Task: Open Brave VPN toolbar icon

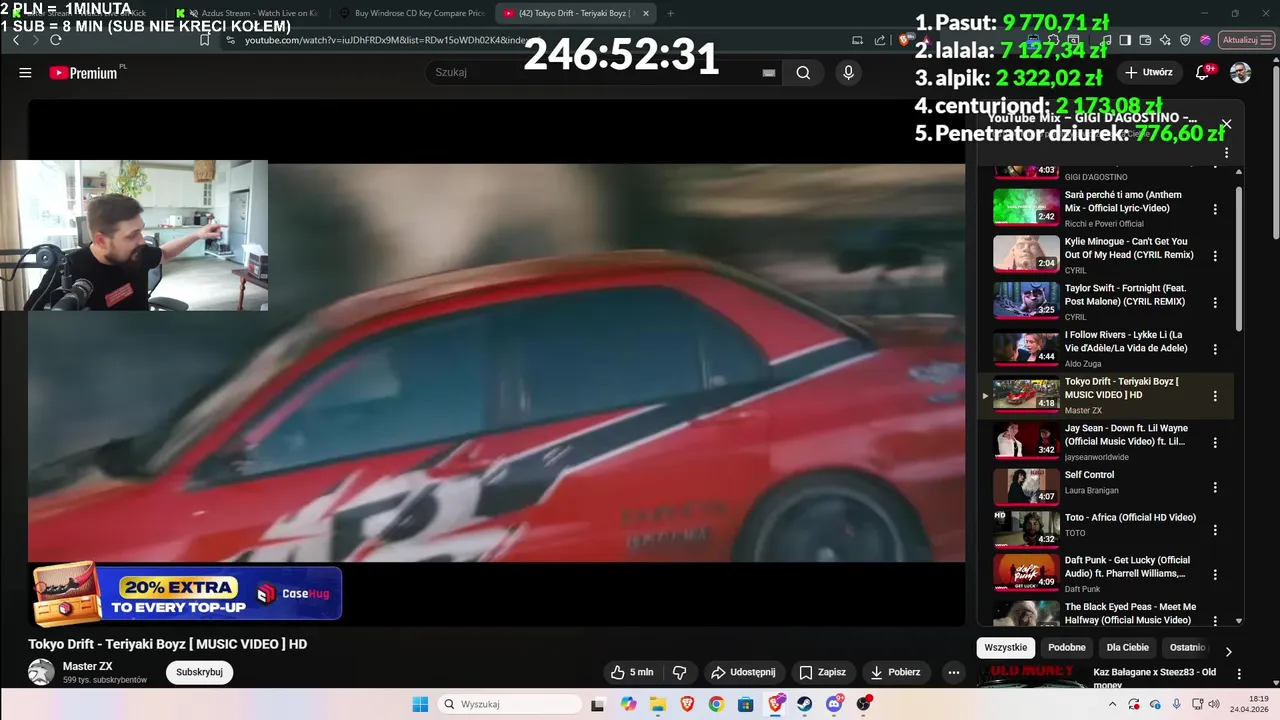Action: click(1186, 40)
